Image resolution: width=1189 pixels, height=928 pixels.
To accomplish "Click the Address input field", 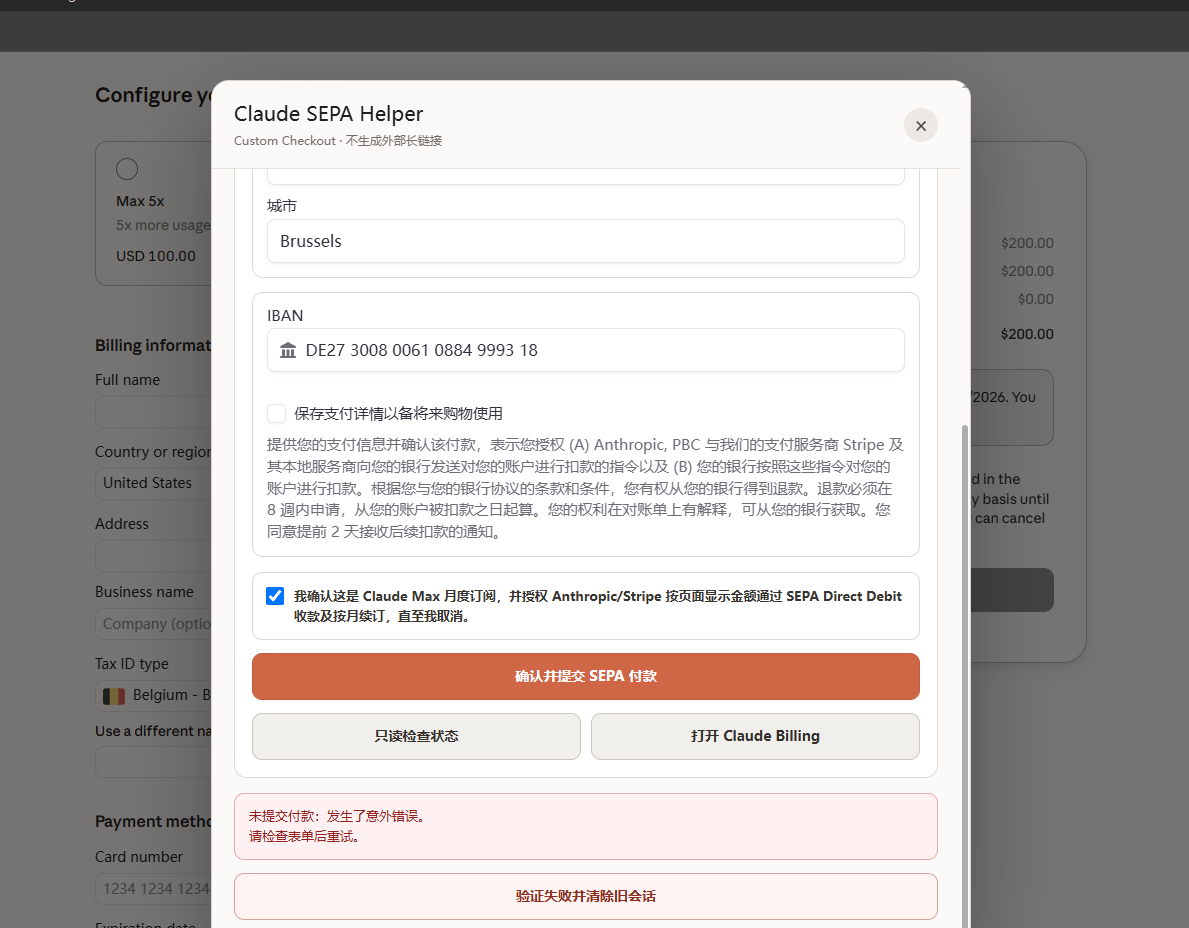I will click(x=153, y=556).
